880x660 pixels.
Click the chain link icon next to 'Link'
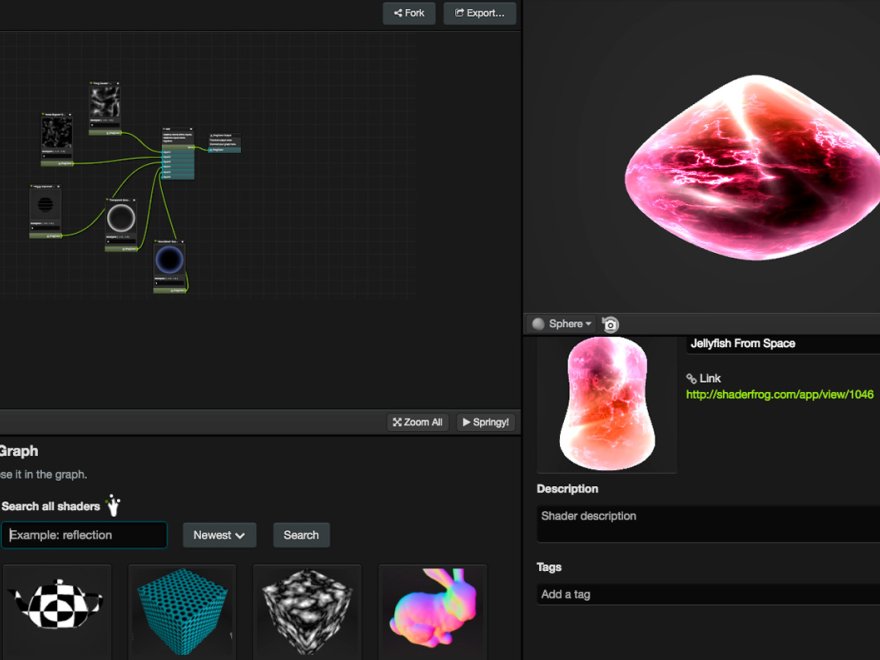(x=692, y=378)
